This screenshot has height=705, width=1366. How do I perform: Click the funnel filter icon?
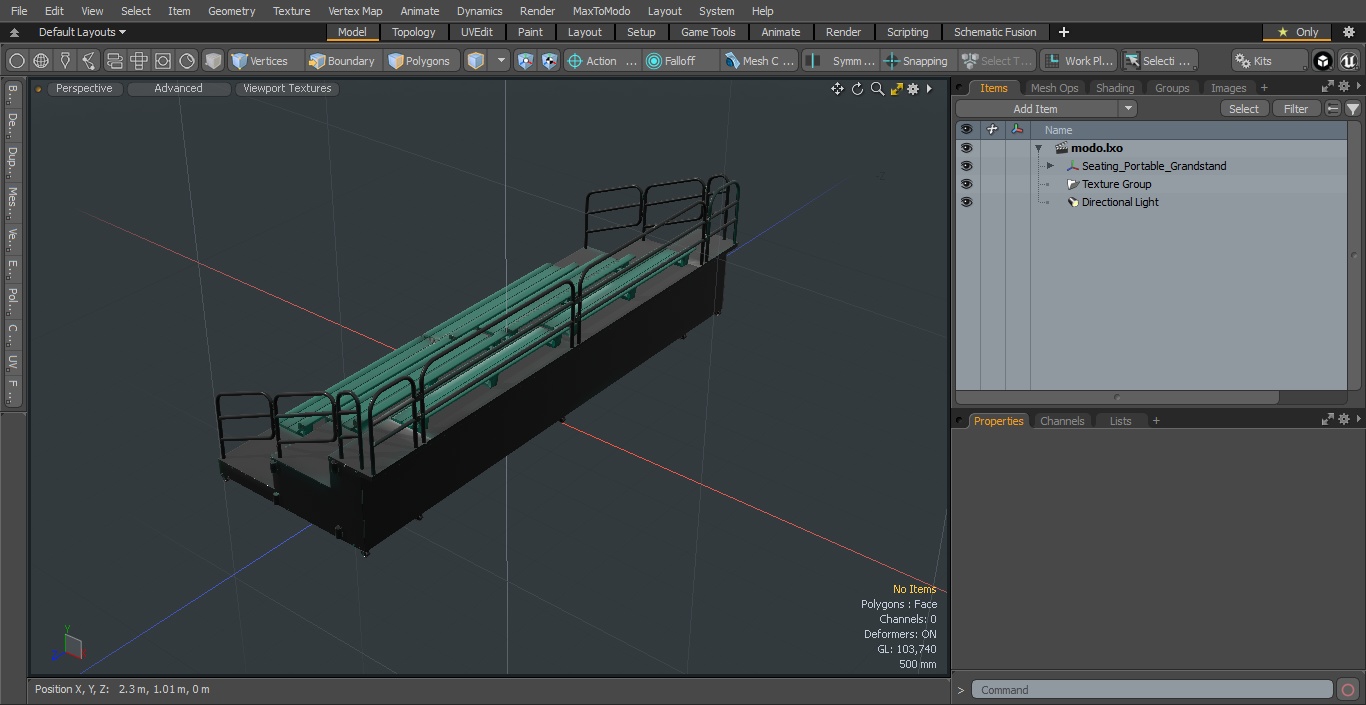1353,109
